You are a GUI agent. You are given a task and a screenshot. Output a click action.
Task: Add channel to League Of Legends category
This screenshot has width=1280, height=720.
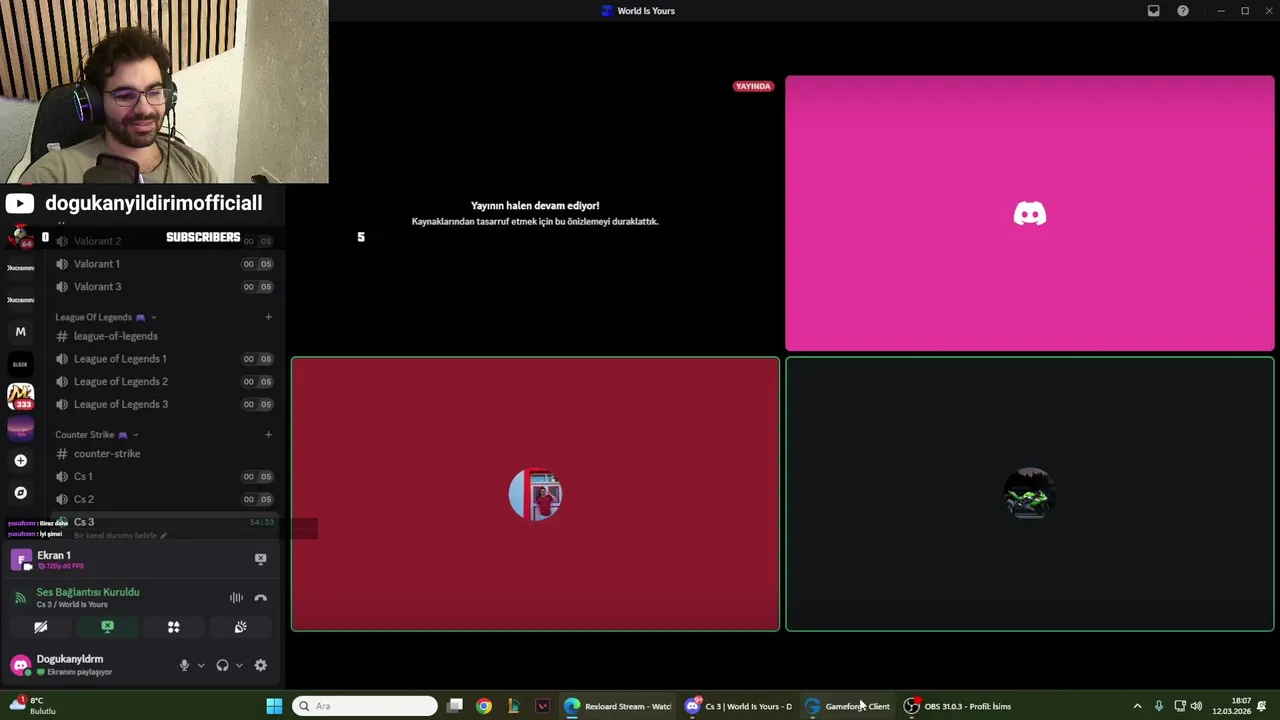268,317
